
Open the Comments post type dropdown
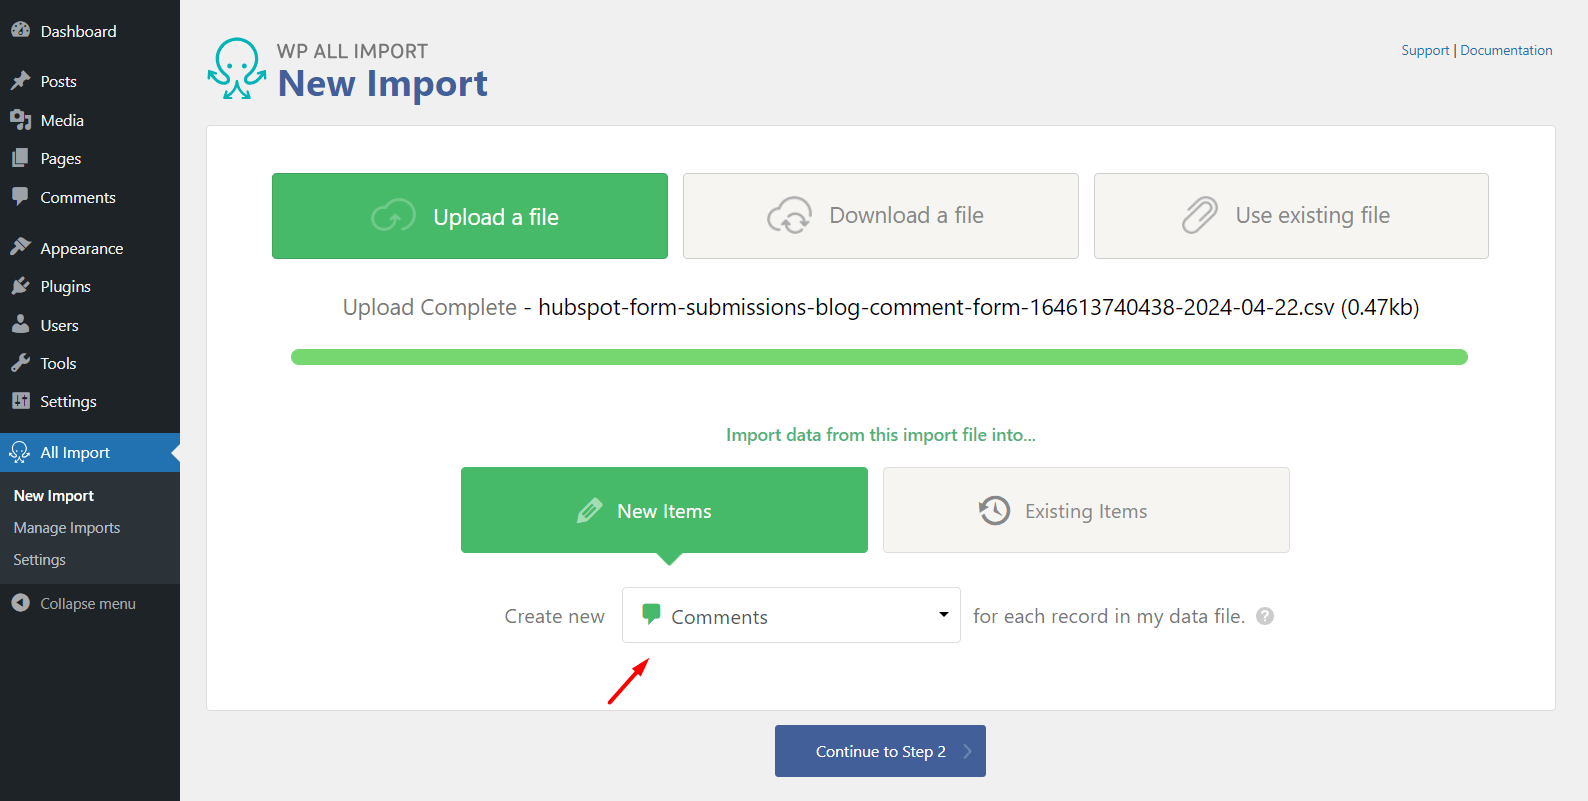point(791,616)
